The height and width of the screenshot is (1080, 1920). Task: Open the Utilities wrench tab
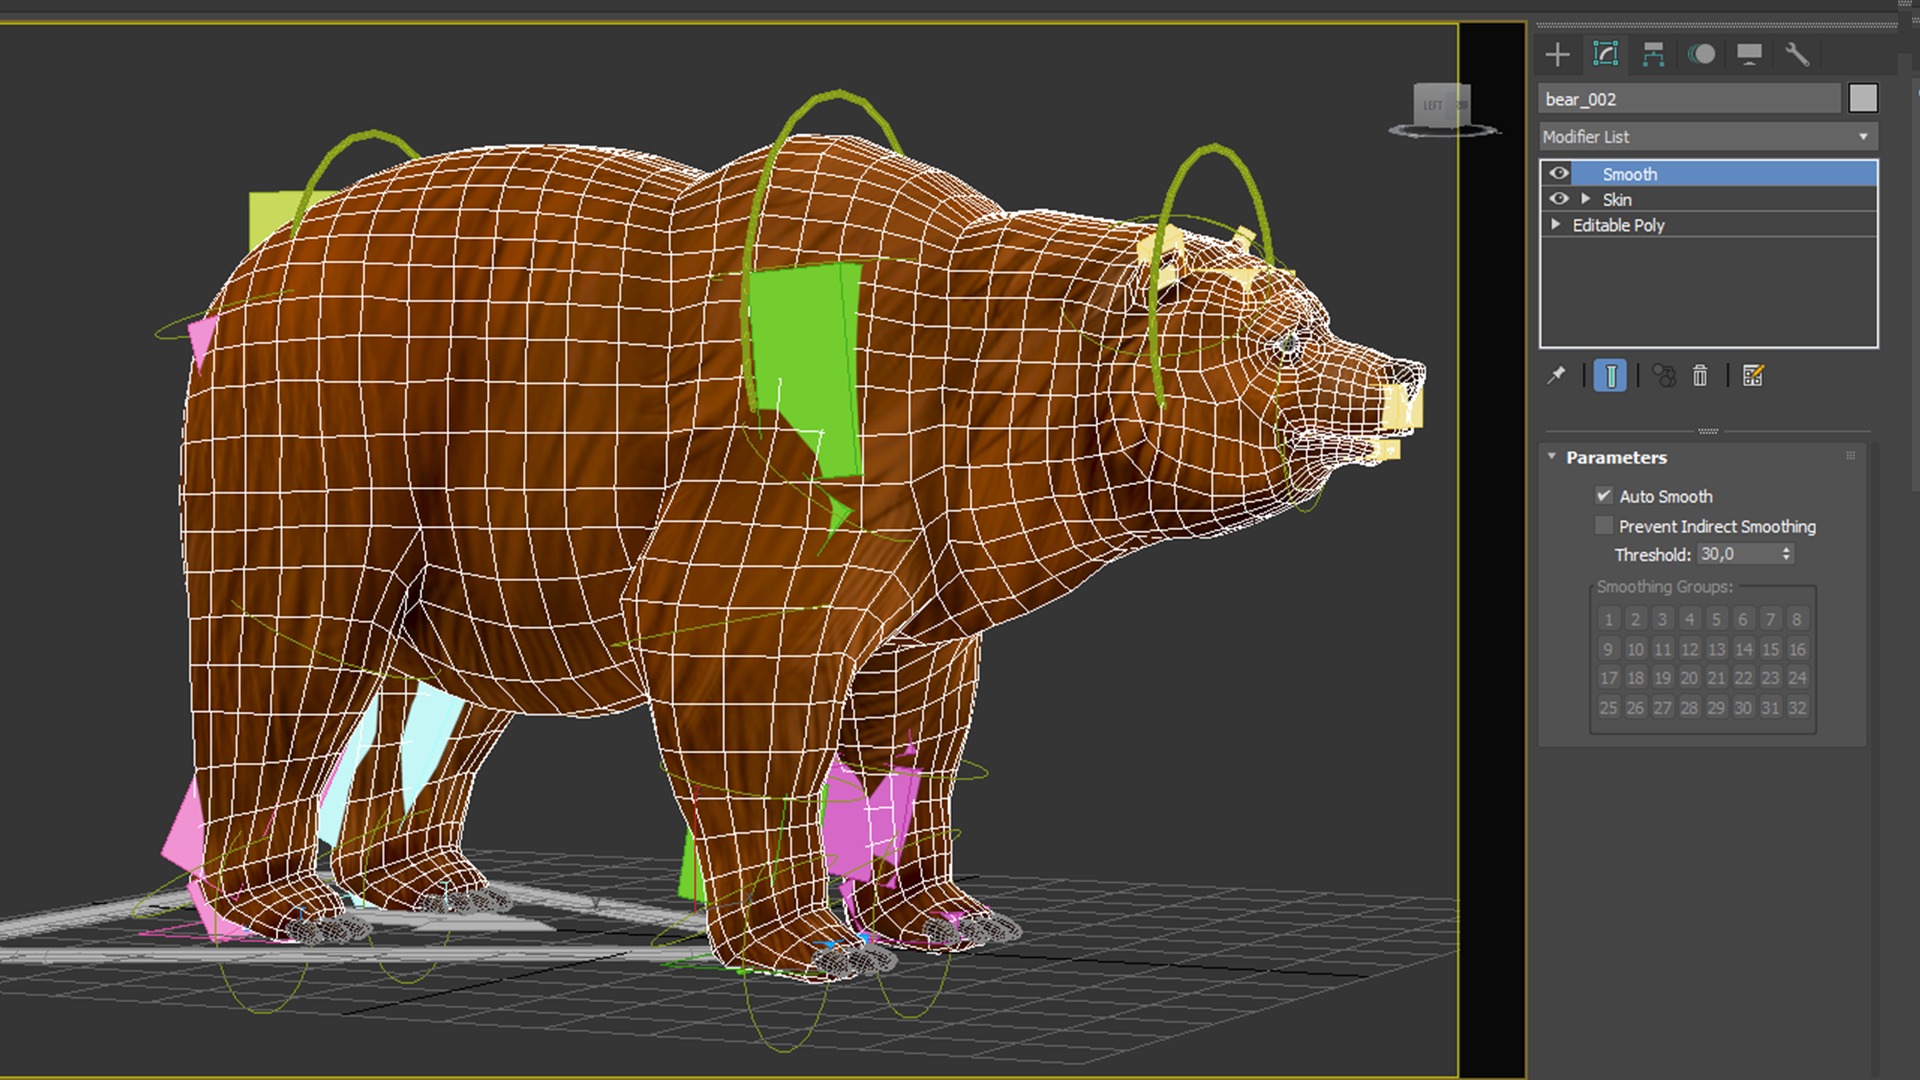pyautogui.click(x=1797, y=55)
